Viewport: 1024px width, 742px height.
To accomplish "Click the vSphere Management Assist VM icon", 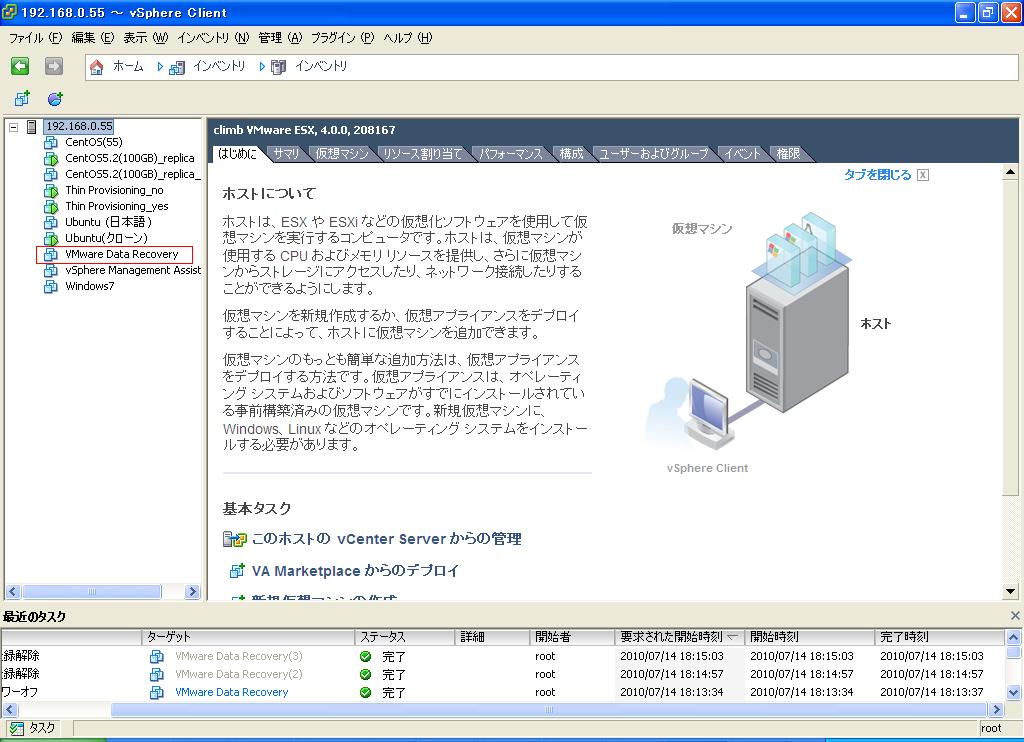I will [x=51, y=270].
